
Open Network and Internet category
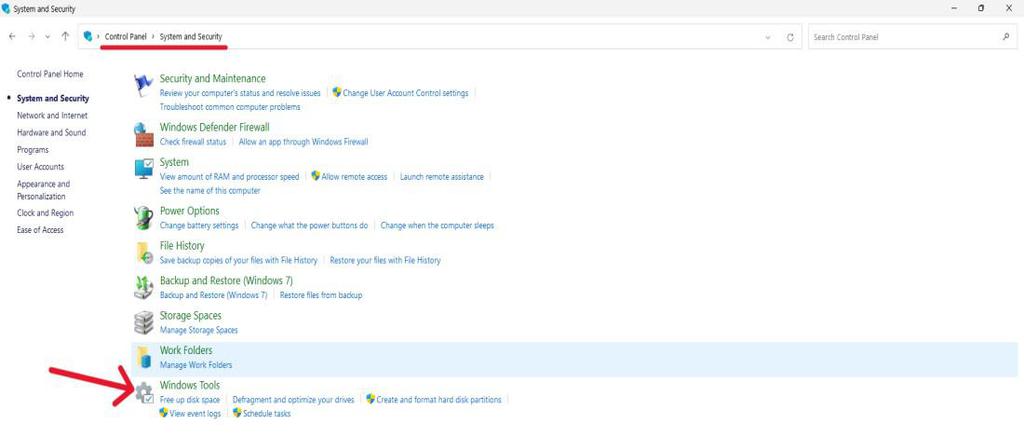pos(52,116)
